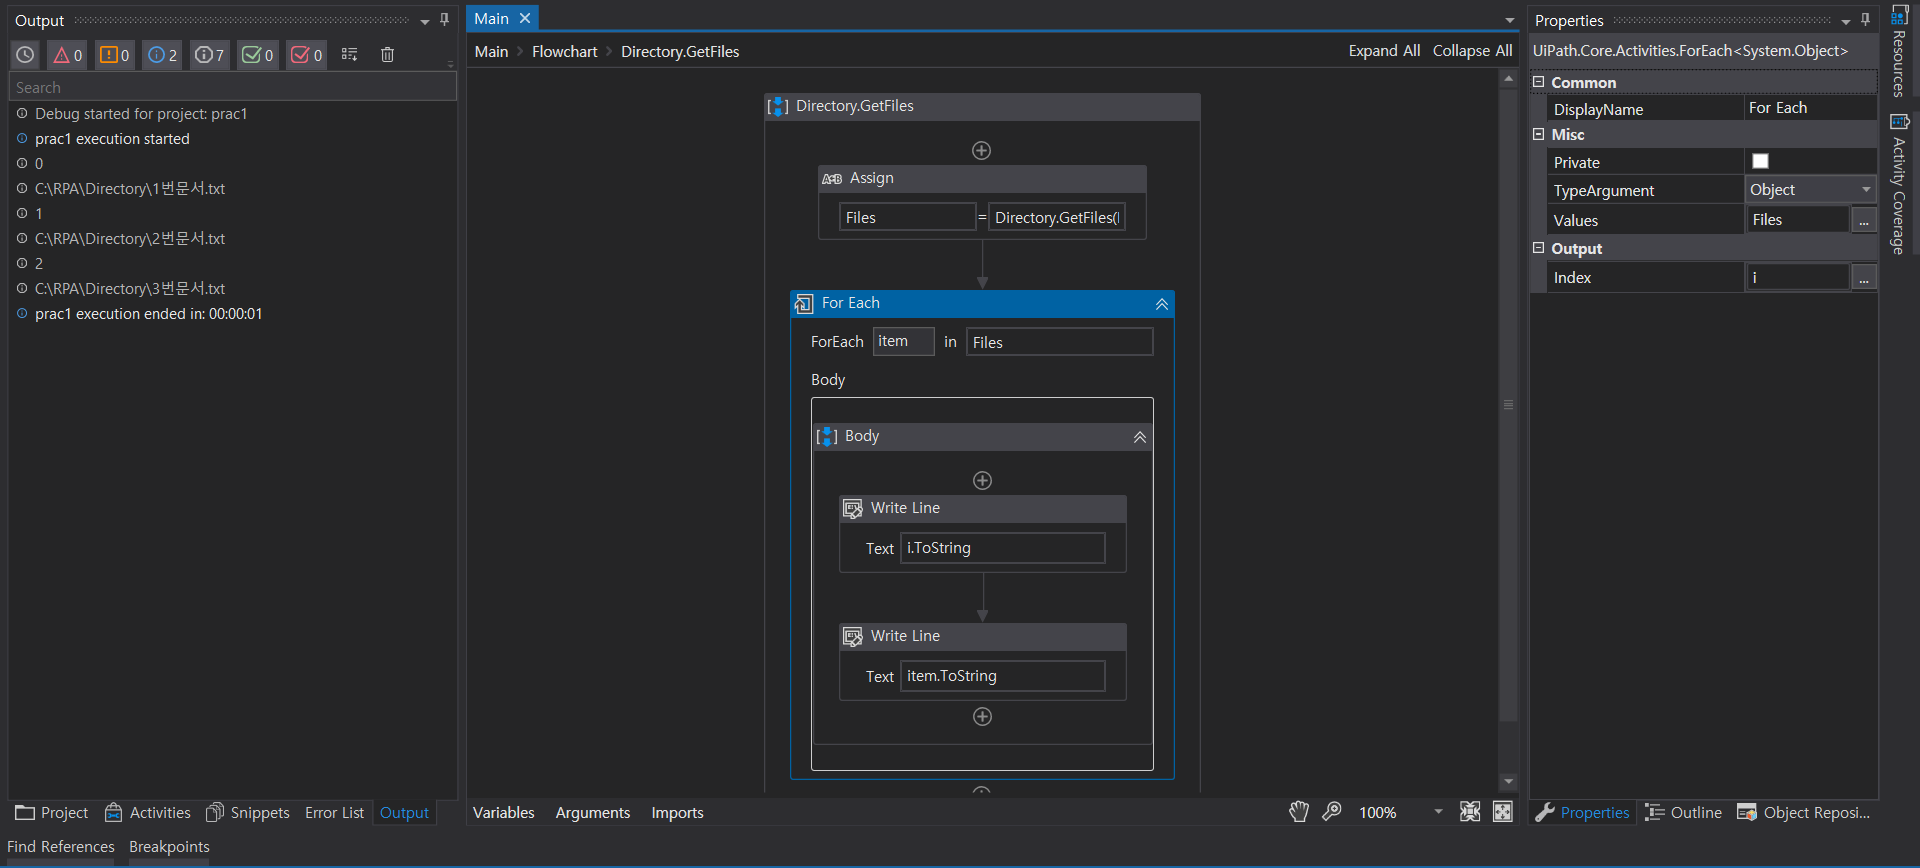Add activity using plus above Assign

point(982,150)
